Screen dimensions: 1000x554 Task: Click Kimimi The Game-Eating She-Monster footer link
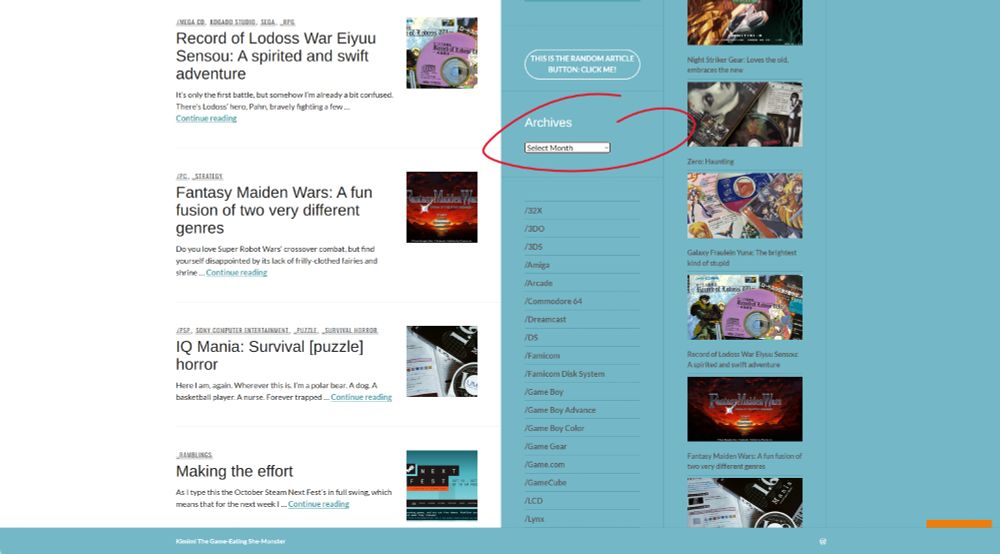click(x=230, y=542)
